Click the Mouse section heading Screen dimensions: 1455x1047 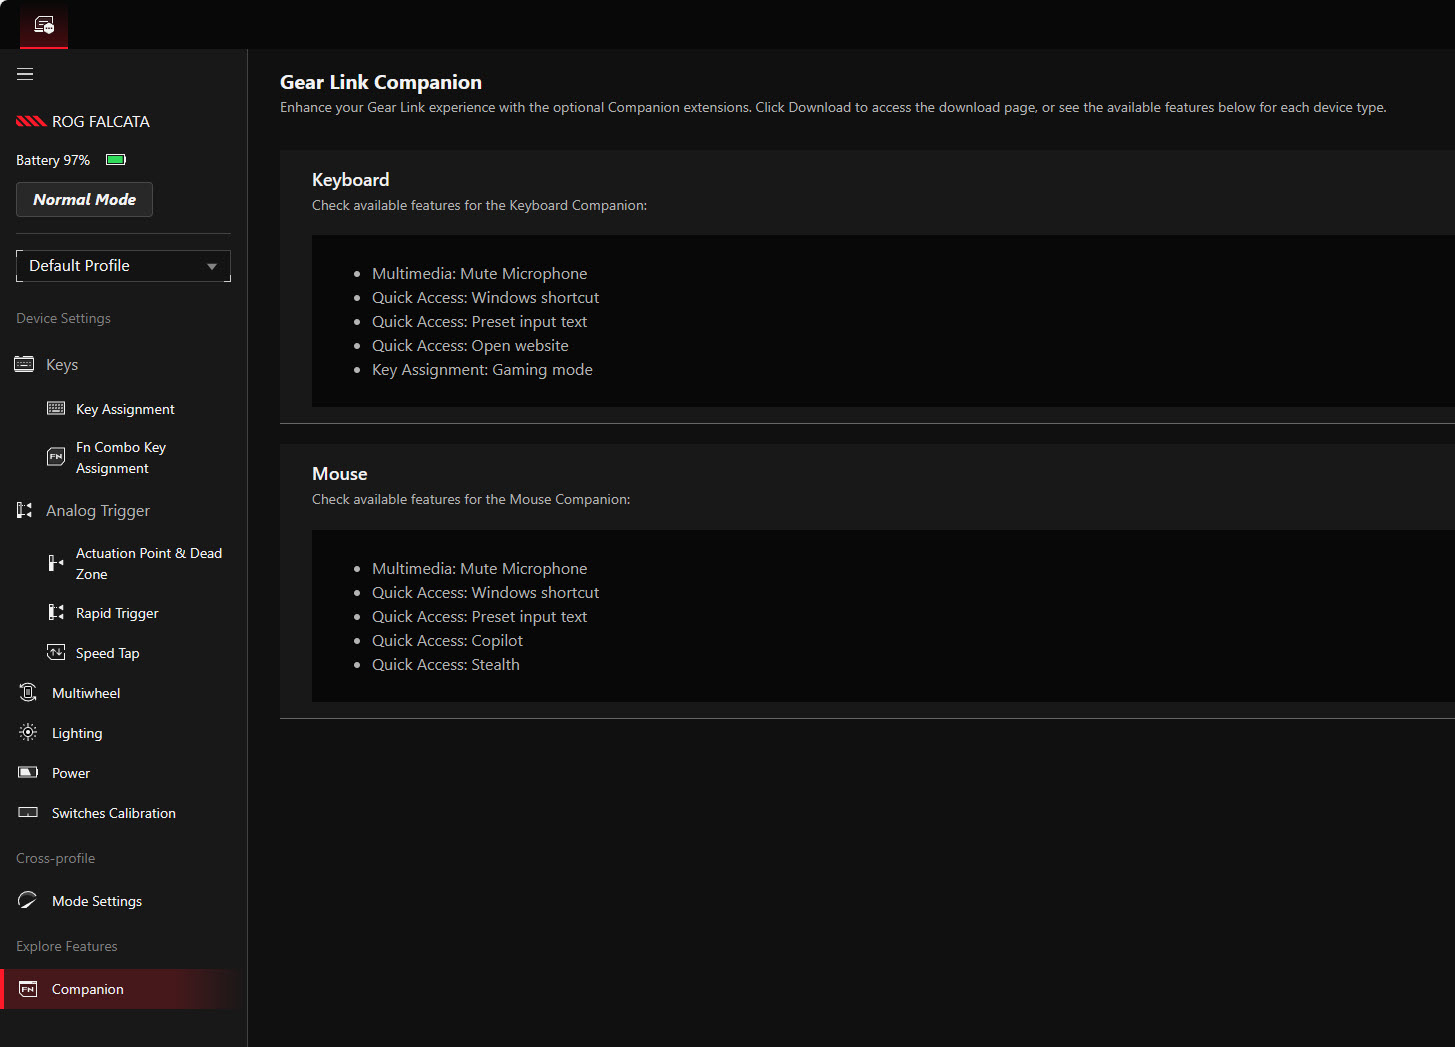coord(340,474)
